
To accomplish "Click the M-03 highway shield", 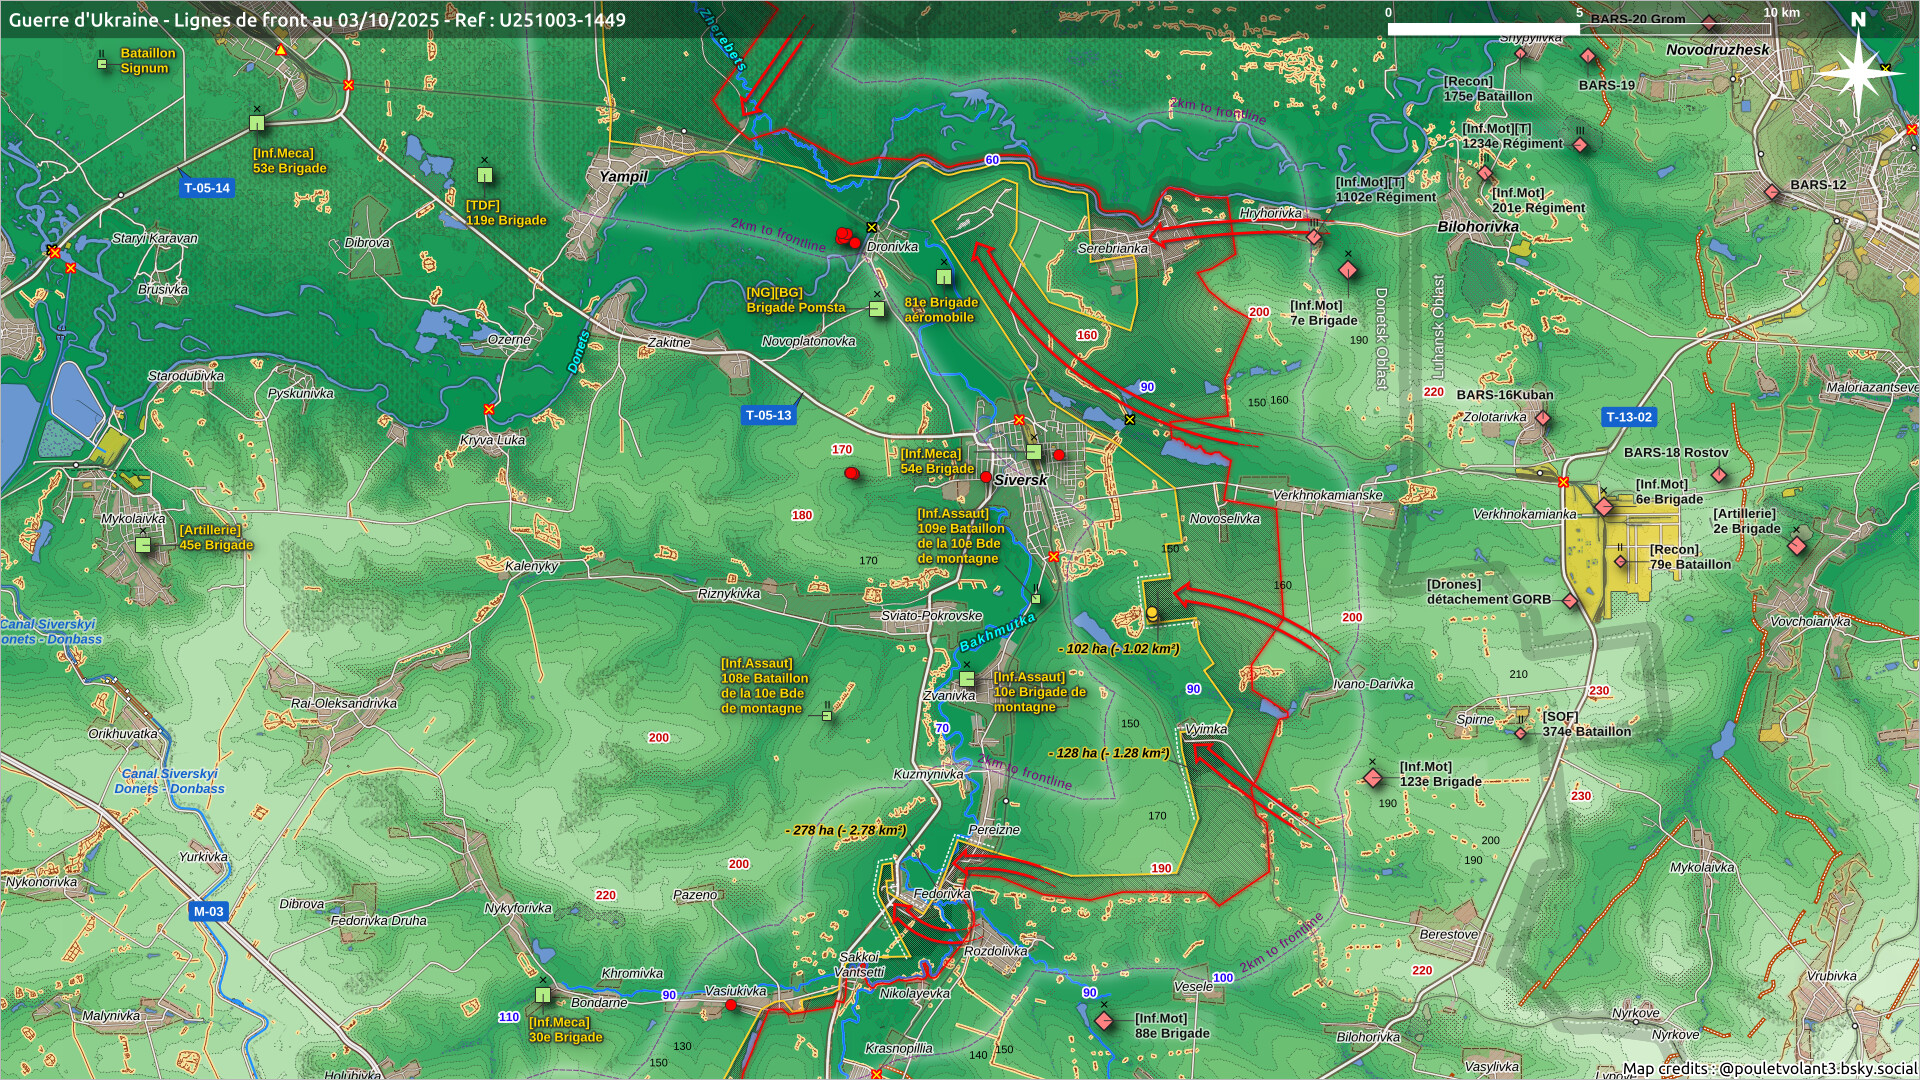I will click(x=209, y=911).
